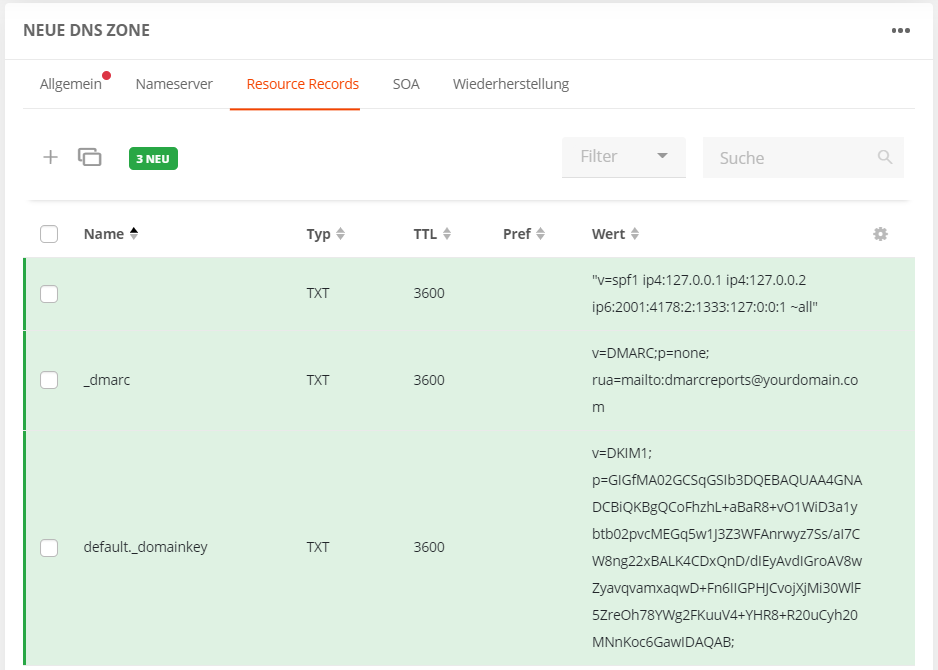The width and height of the screenshot is (938, 670).
Task: Click TXT type in the _dmarc row
Action: [x=318, y=380]
